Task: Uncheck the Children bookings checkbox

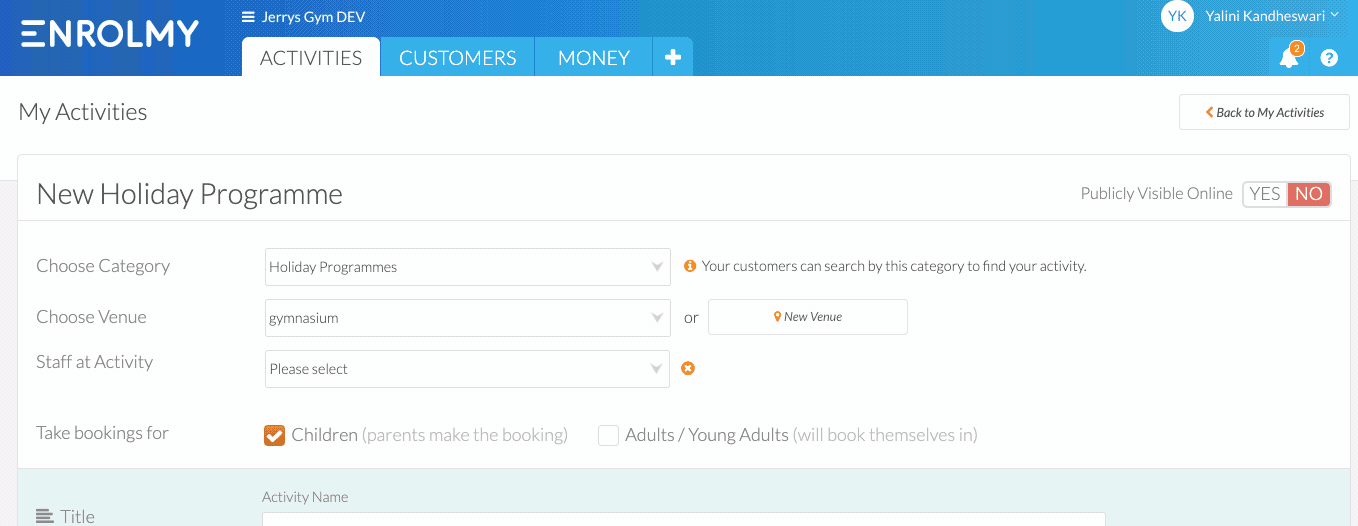Action: click(274, 435)
